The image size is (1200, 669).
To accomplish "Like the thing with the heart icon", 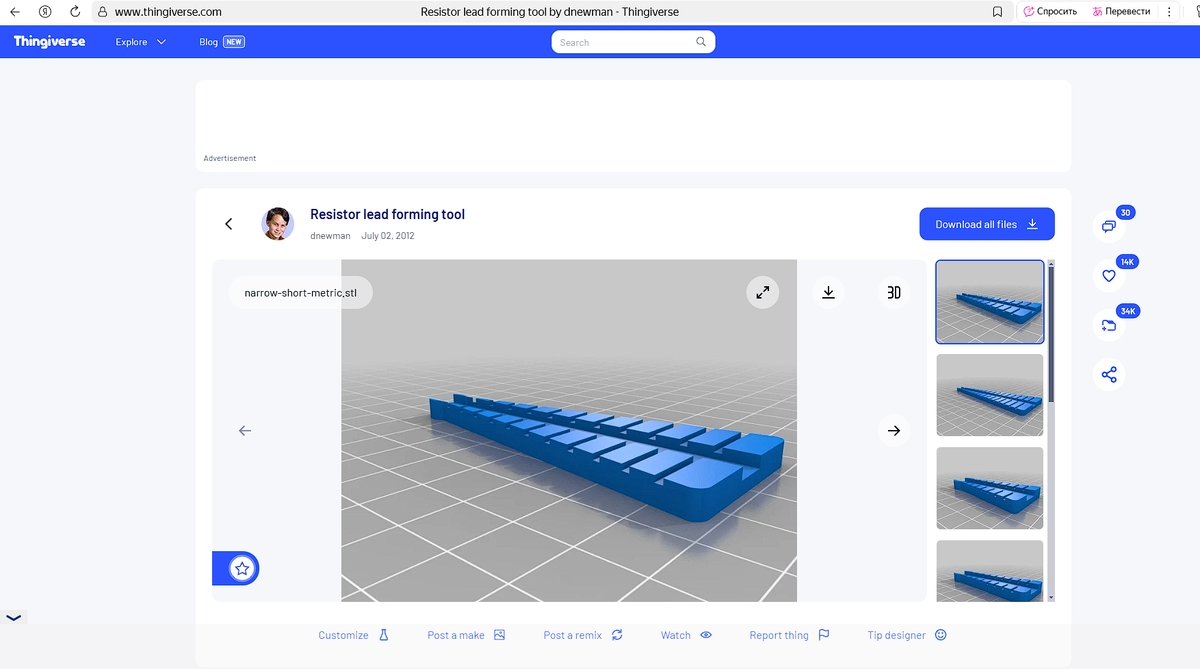I will click(x=1109, y=276).
